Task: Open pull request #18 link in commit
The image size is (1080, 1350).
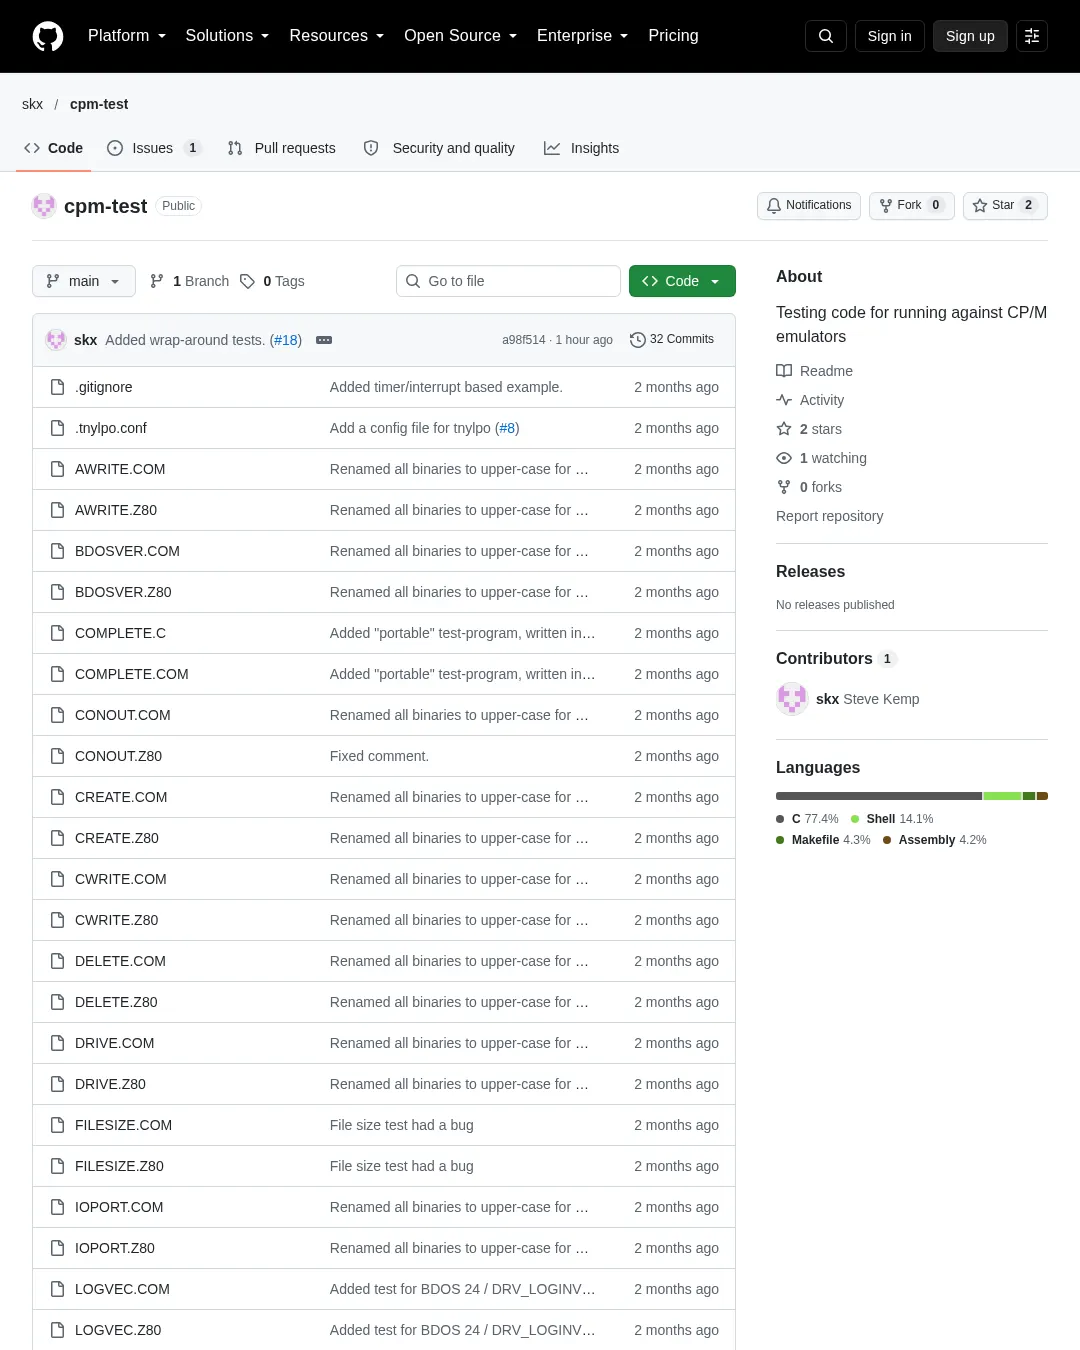Action: coord(286,340)
